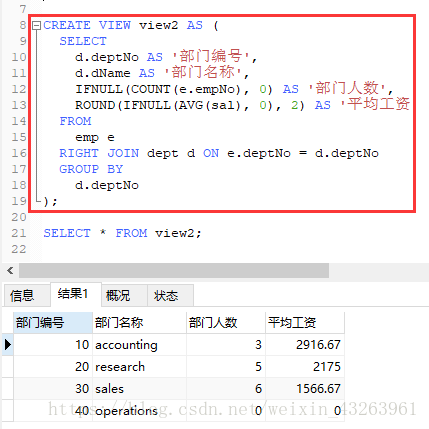This screenshot has height=429, width=429.
Task: Click the '部门名称' string literal in code
Action: (x=203, y=72)
